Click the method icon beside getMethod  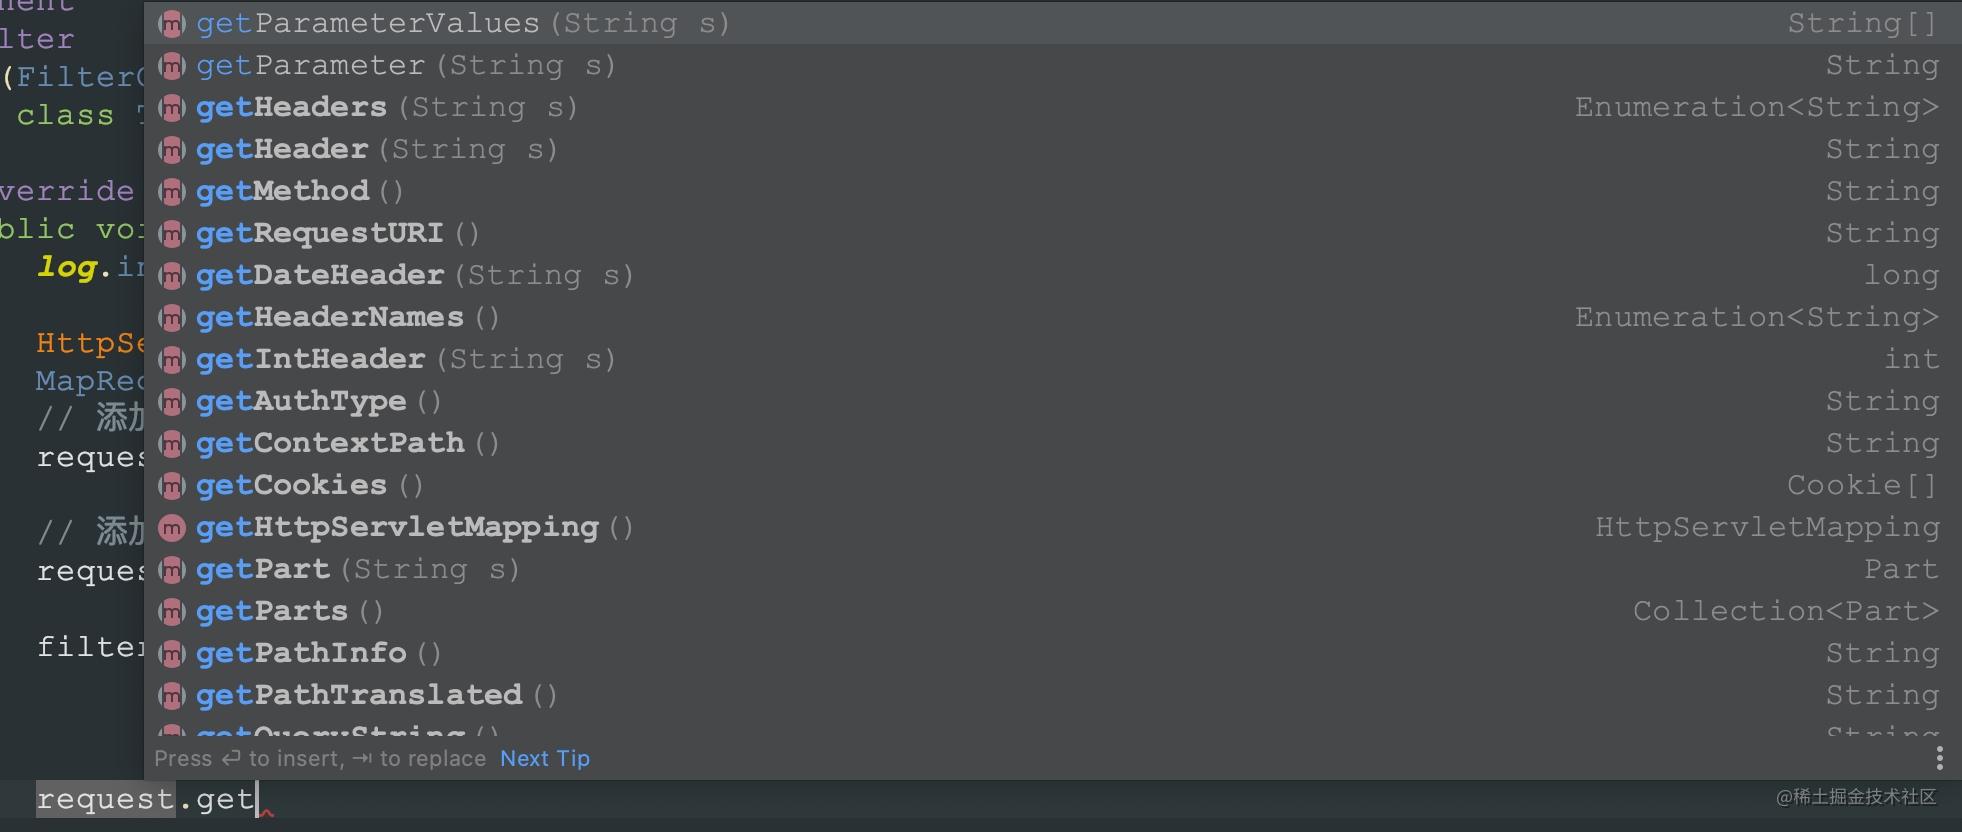pyautogui.click(x=172, y=191)
